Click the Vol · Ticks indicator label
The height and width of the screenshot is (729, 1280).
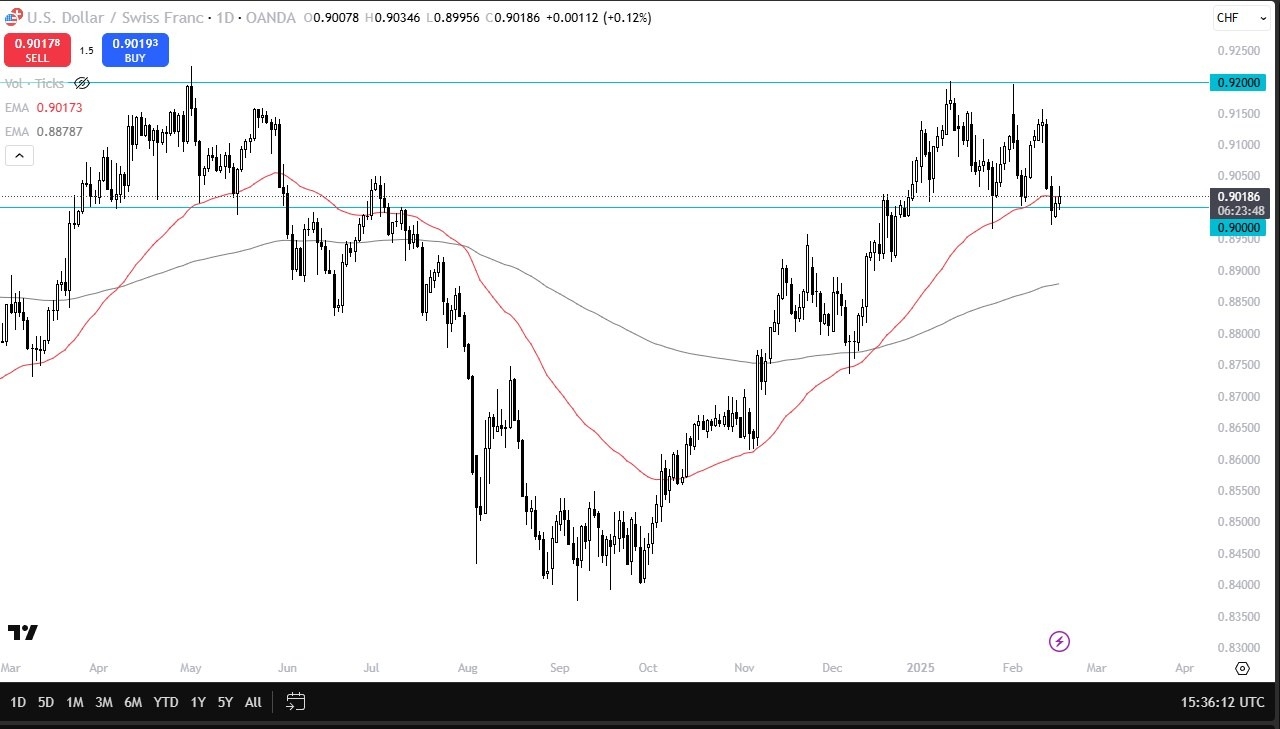coord(34,84)
